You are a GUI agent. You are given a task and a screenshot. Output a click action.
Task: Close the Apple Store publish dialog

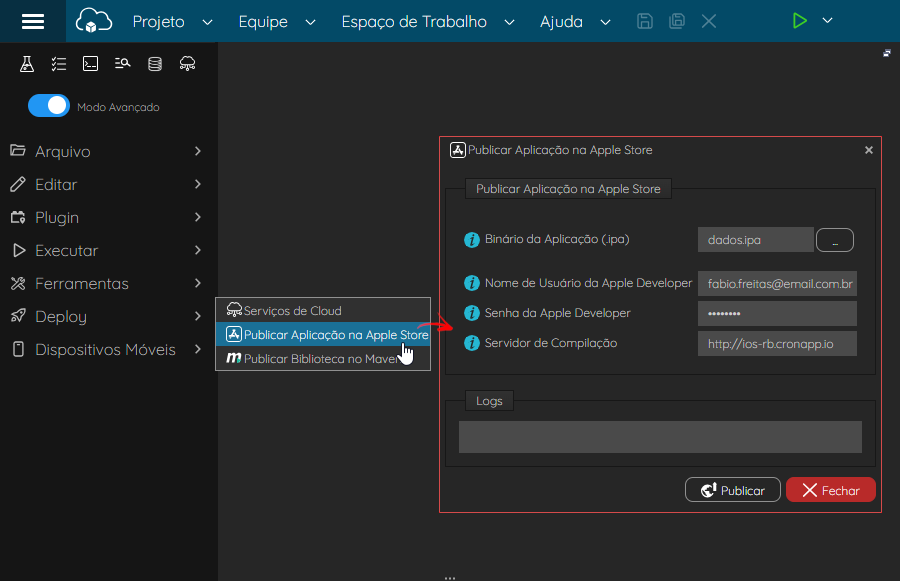(868, 150)
